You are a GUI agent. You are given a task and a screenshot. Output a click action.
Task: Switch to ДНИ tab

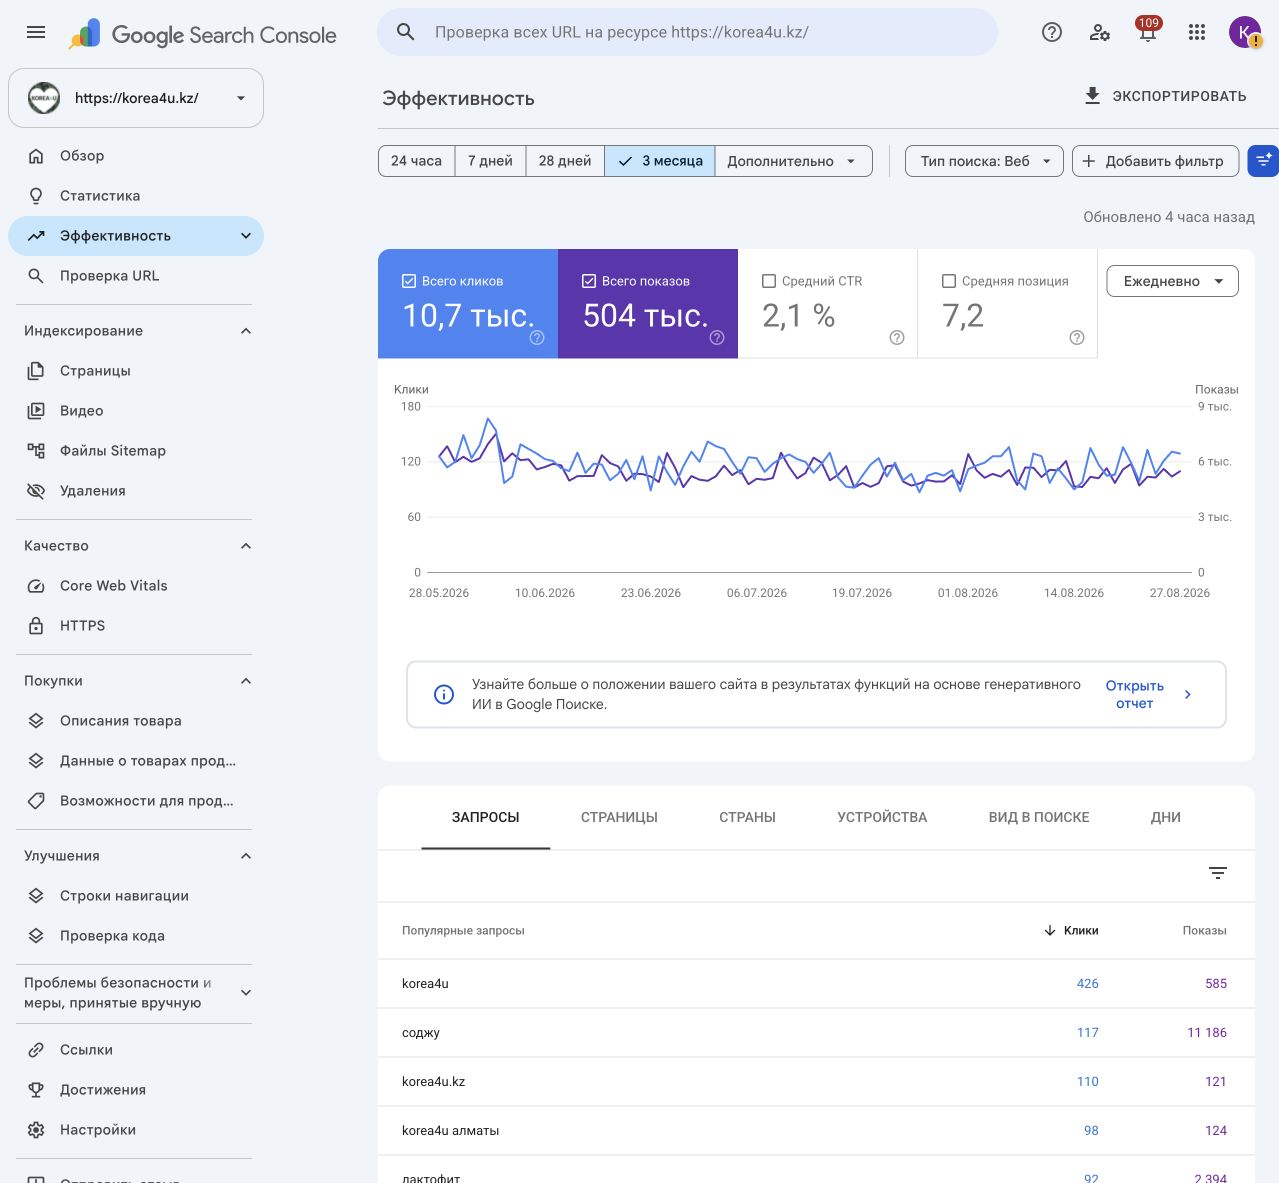point(1166,818)
